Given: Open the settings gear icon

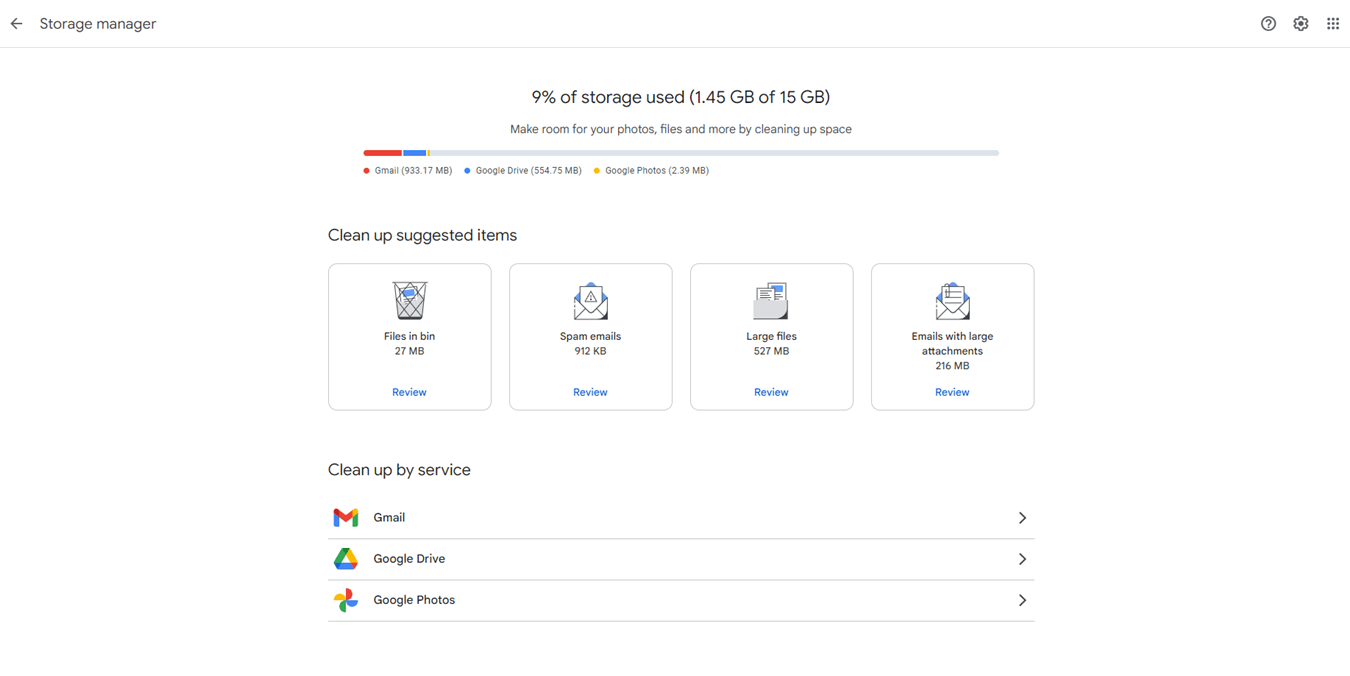Looking at the screenshot, I should coord(1300,24).
